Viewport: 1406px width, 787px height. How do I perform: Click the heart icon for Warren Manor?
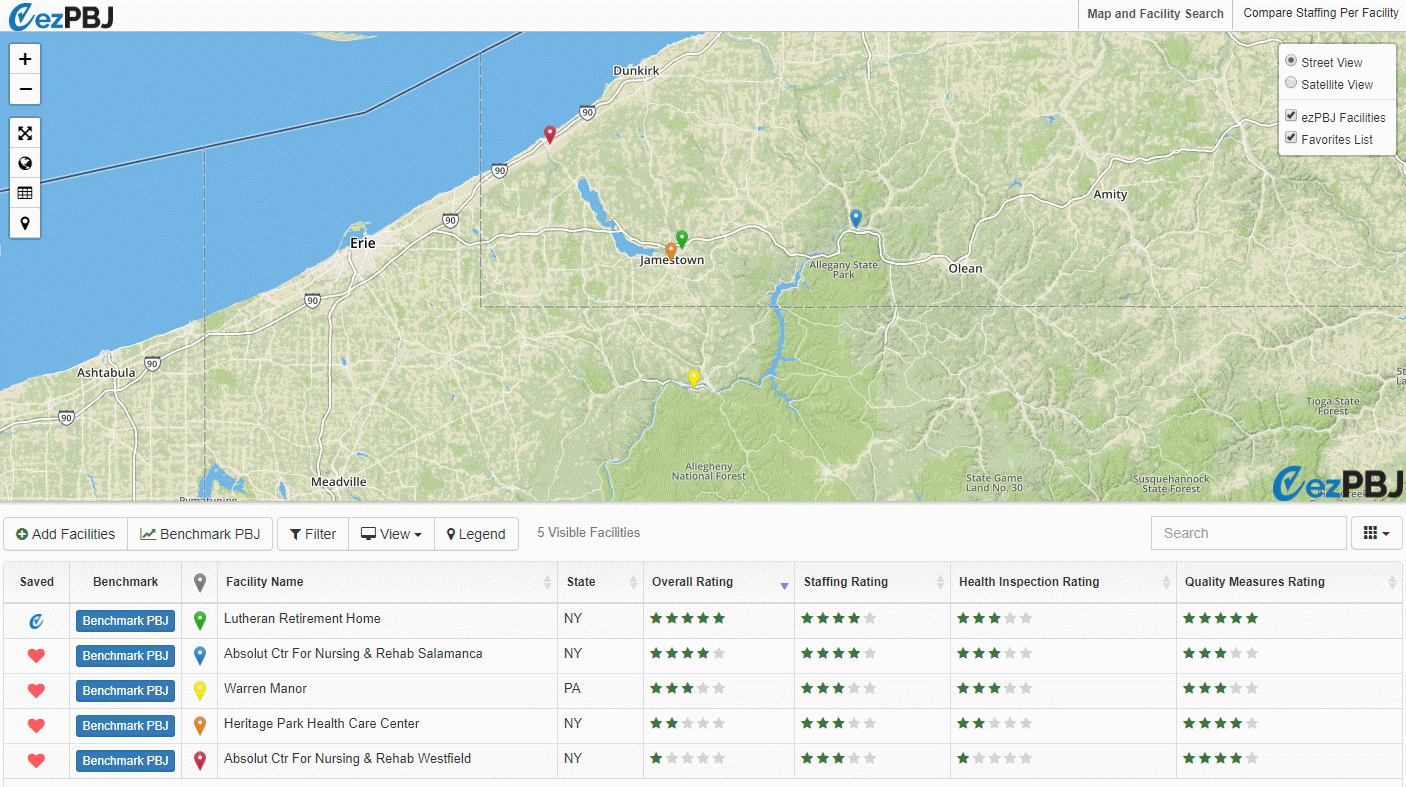pos(36,691)
